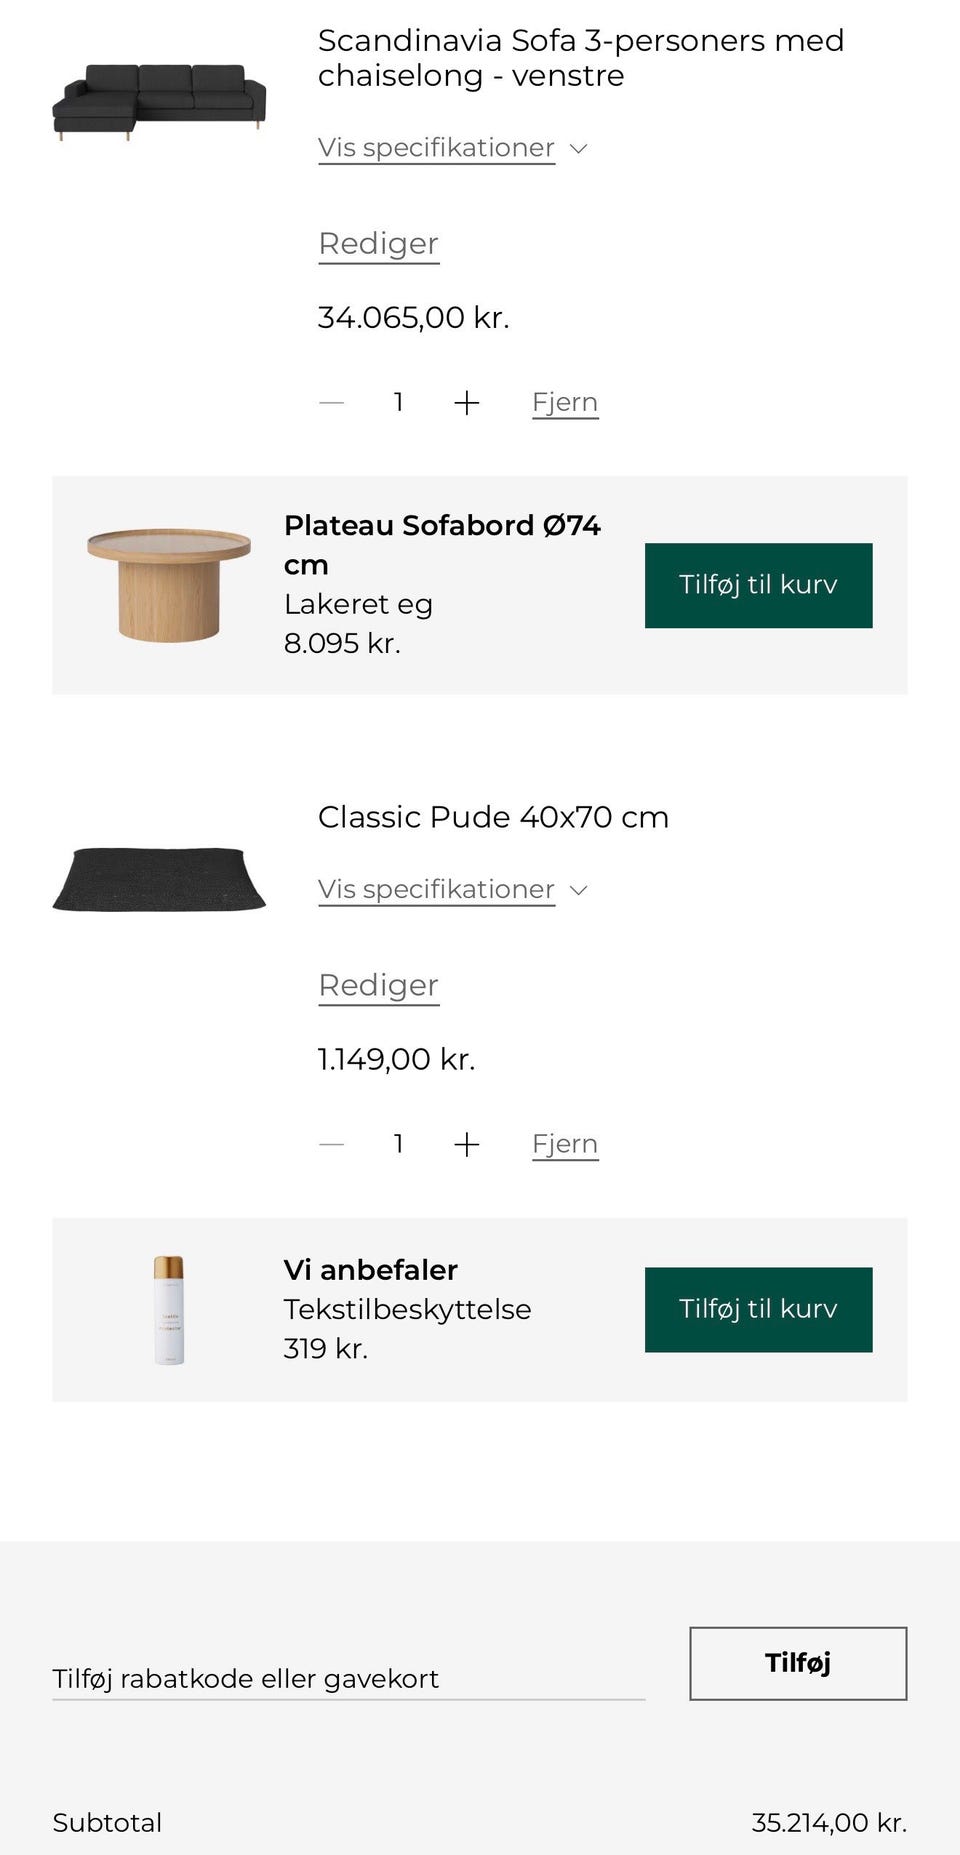This screenshot has height=1855, width=960.
Task: Increase quantity of Classic Pude
Action: (467, 1144)
